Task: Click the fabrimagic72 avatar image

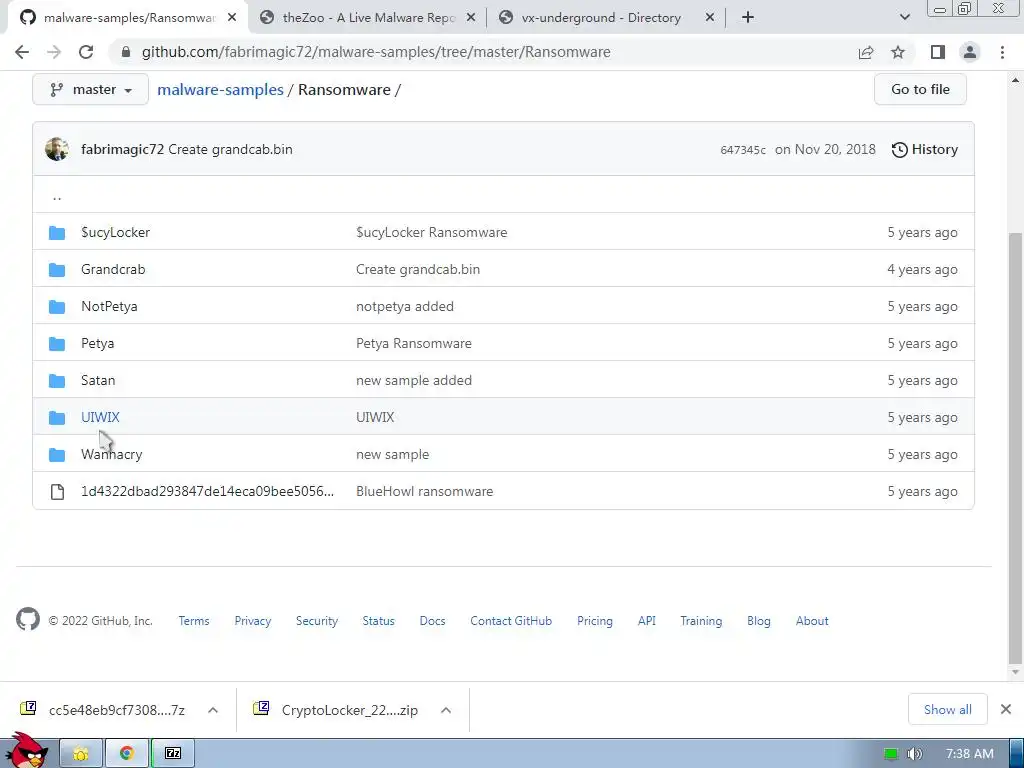Action: point(57,149)
